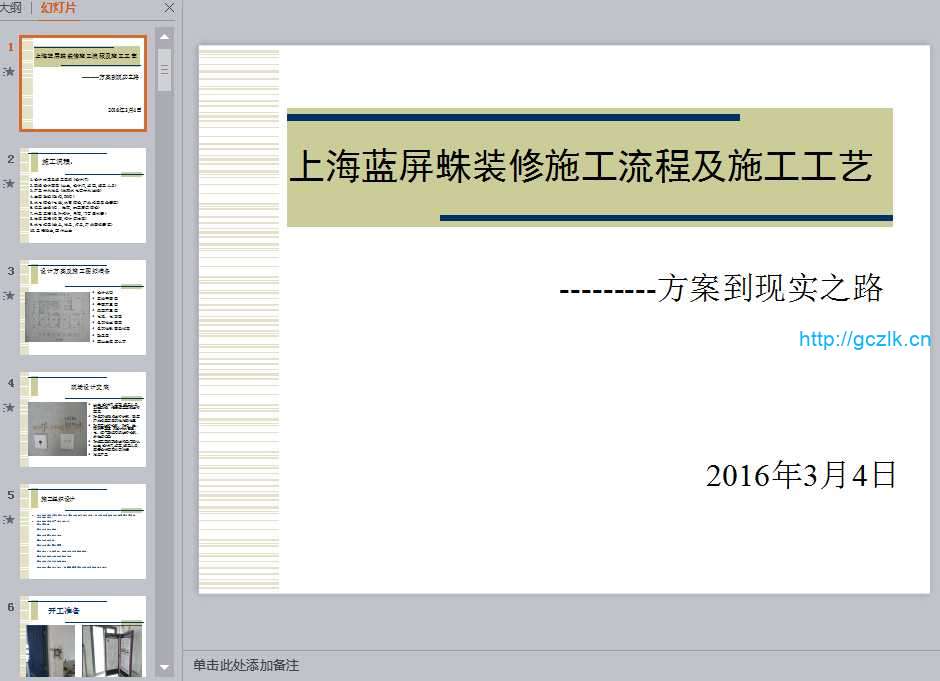
Task: Click the animation star icon beside slide 2
Action: [x=9, y=183]
